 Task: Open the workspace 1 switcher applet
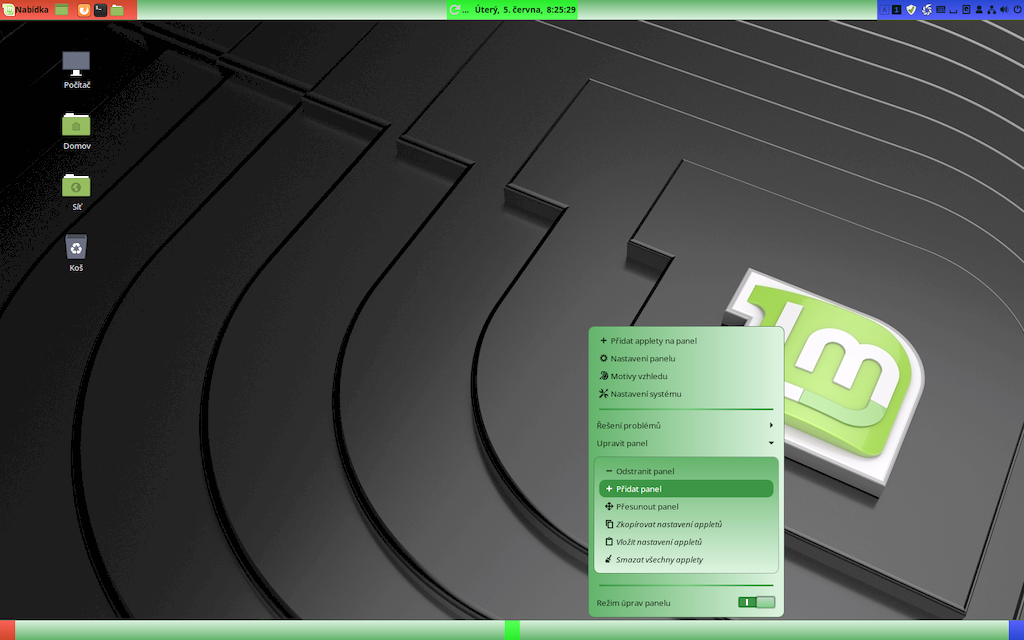[897, 10]
